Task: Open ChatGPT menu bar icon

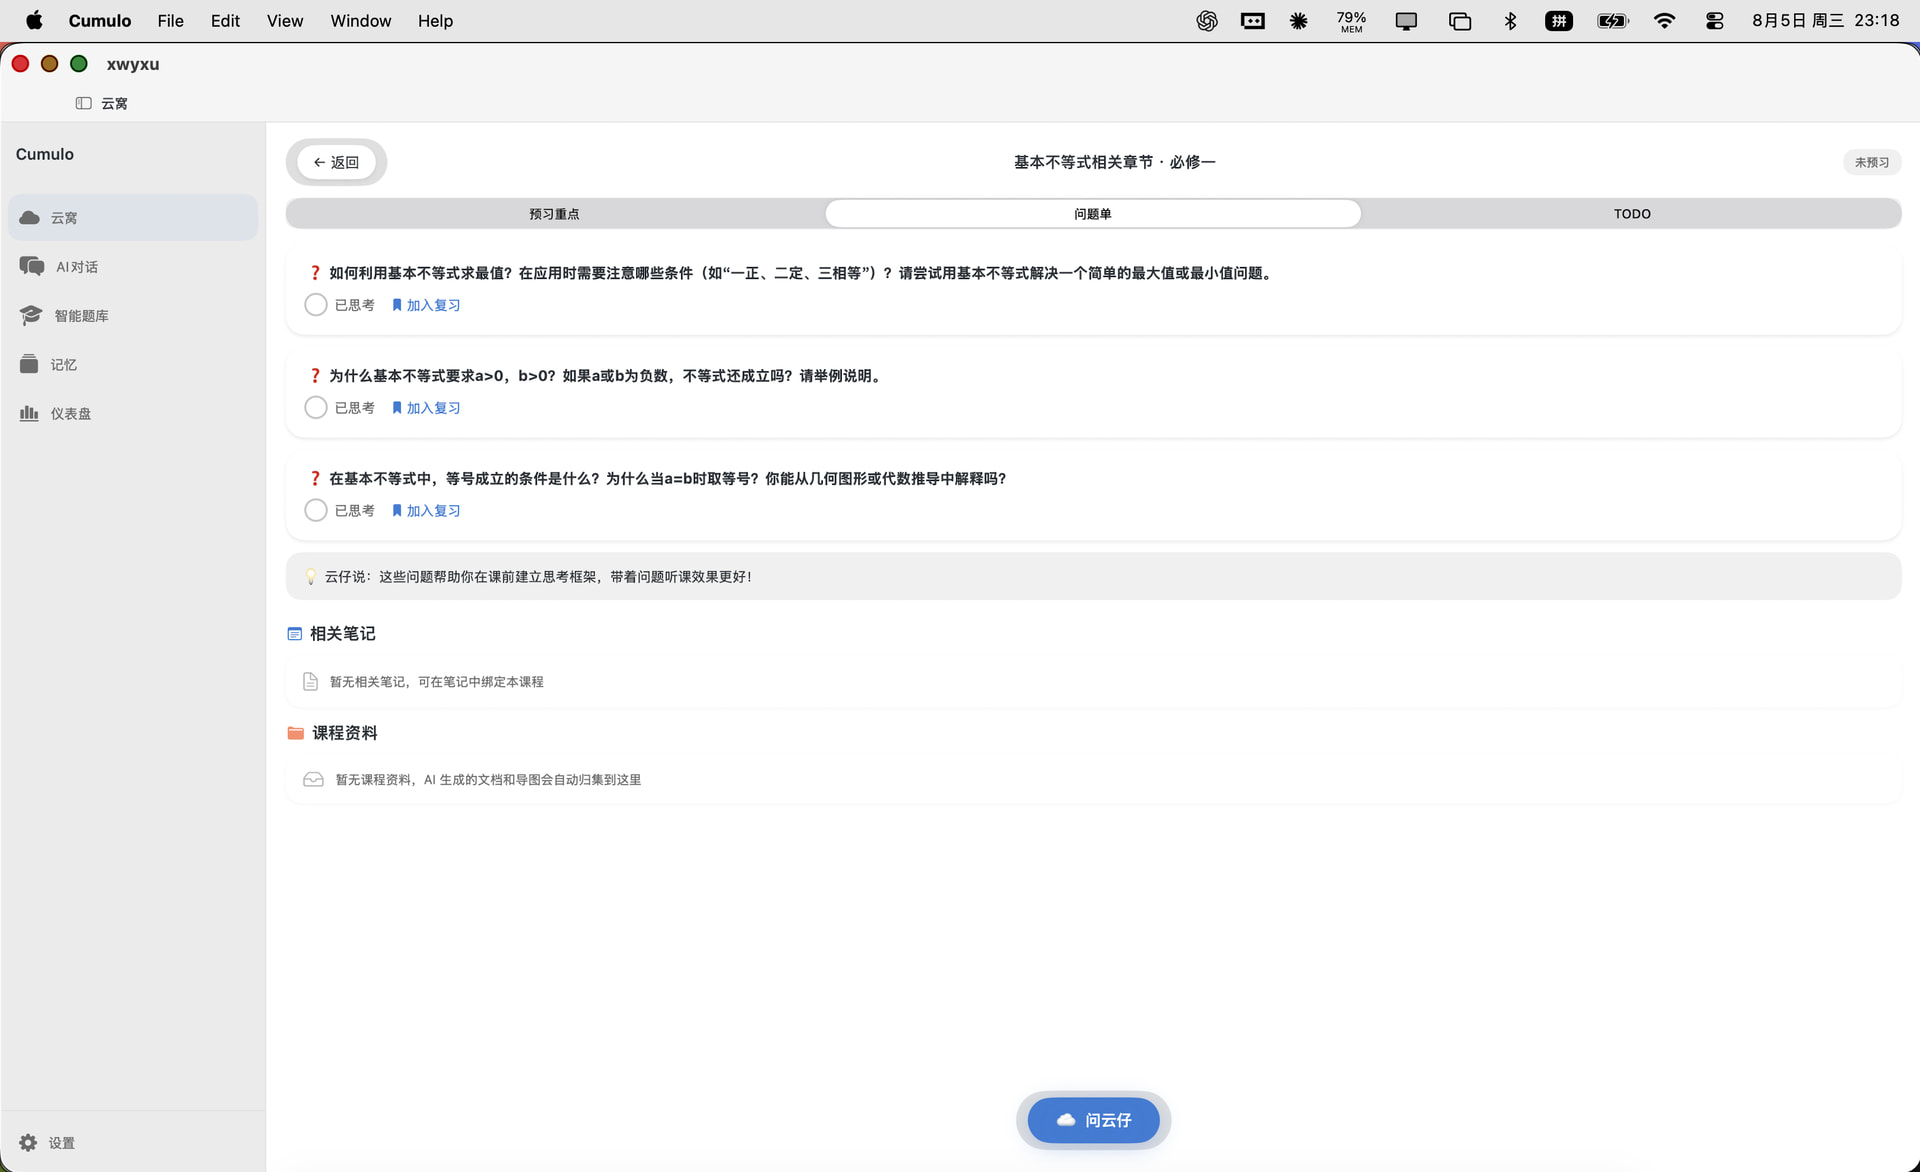Action: (1207, 20)
